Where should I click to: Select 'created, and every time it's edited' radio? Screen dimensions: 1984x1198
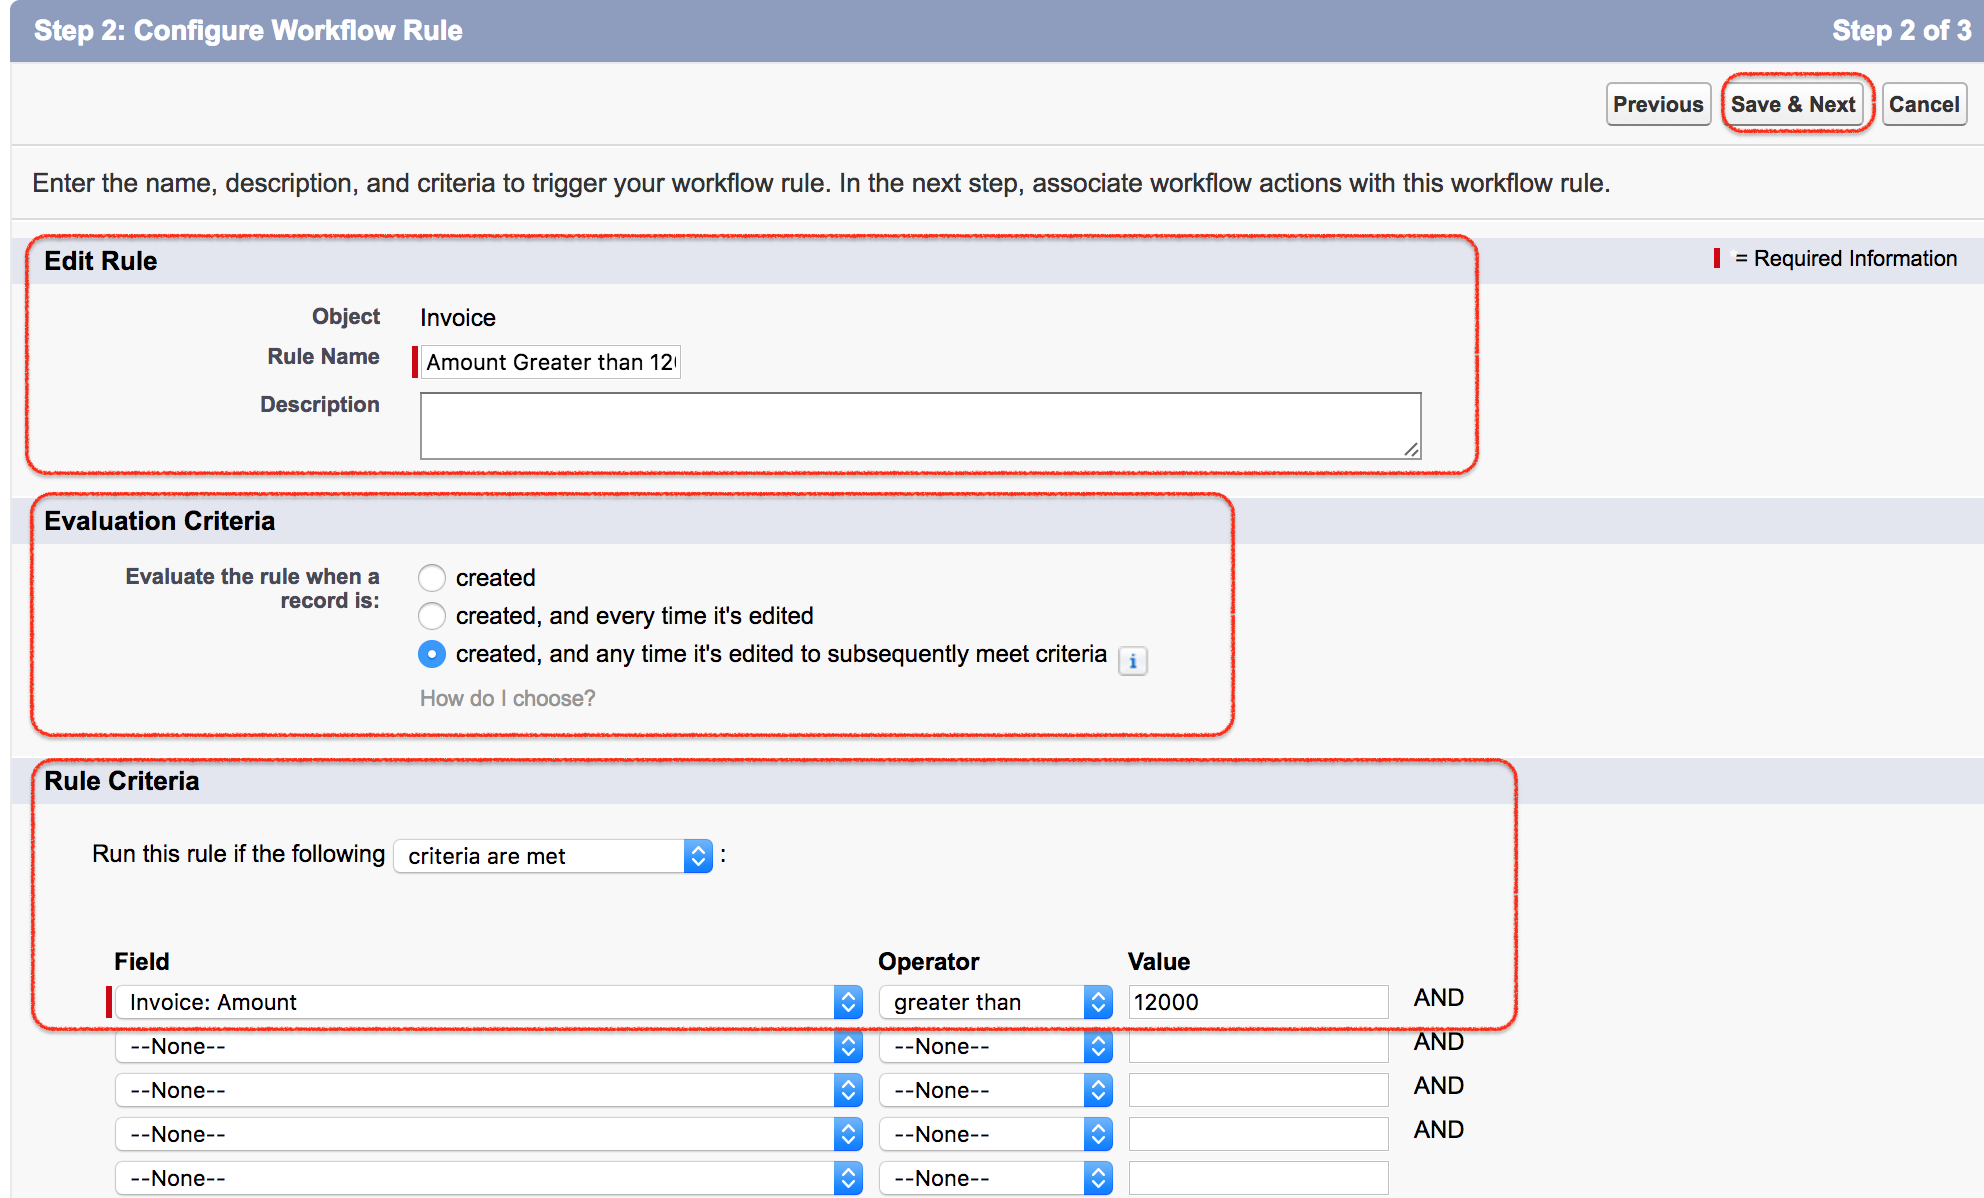[x=432, y=616]
